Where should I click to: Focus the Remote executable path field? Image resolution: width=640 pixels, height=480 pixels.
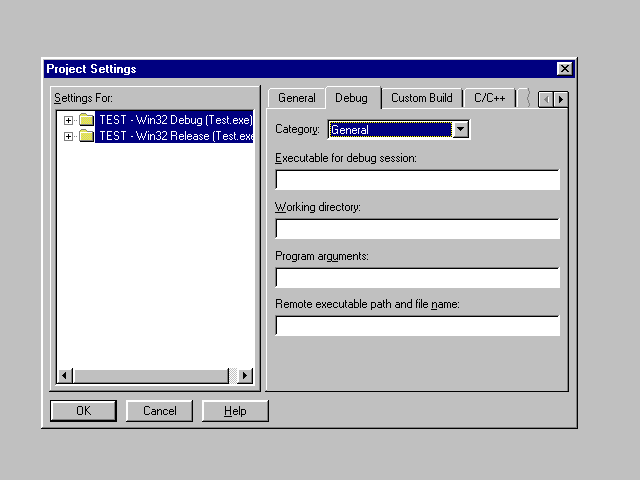[417, 326]
